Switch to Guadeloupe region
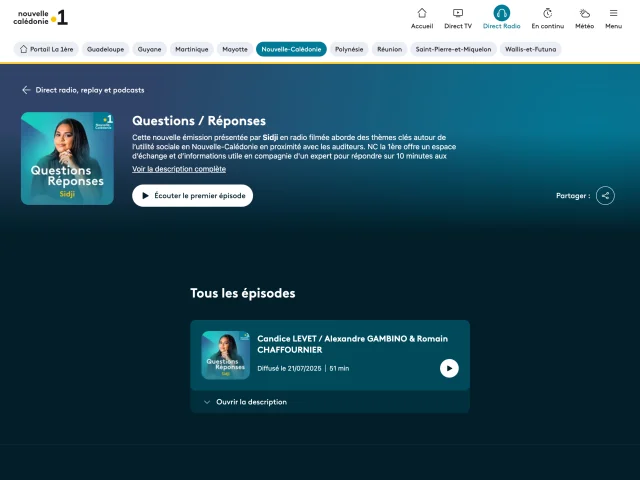Viewport: 640px width, 480px height. (105, 49)
